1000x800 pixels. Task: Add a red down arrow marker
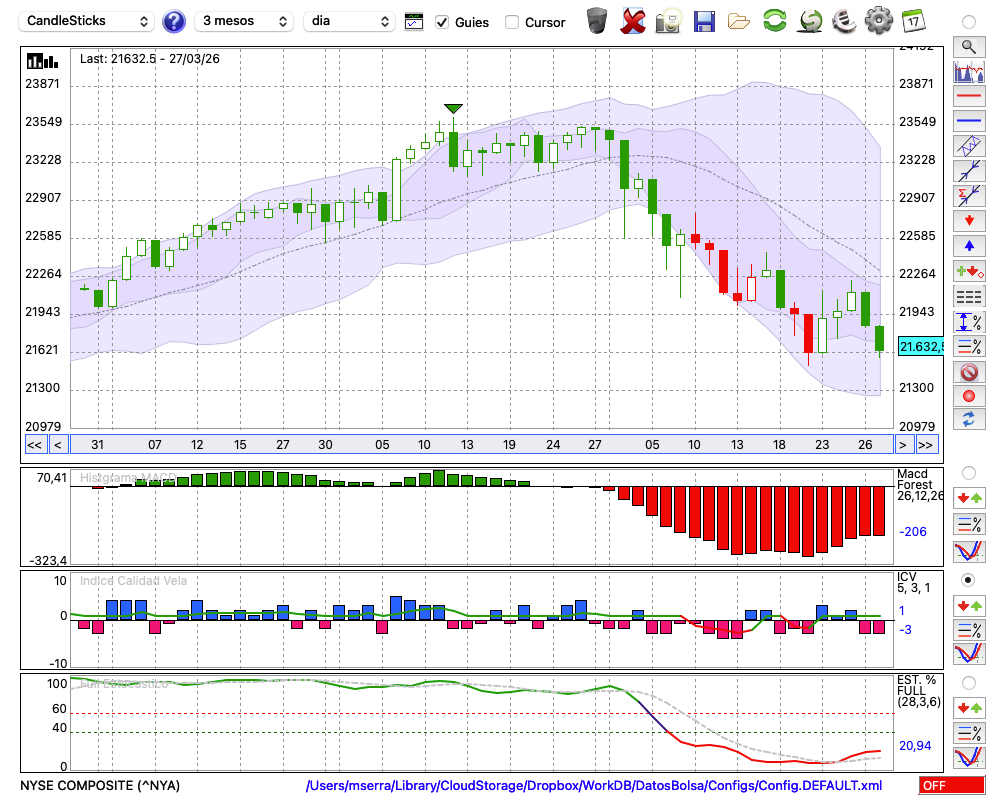click(969, 221)
